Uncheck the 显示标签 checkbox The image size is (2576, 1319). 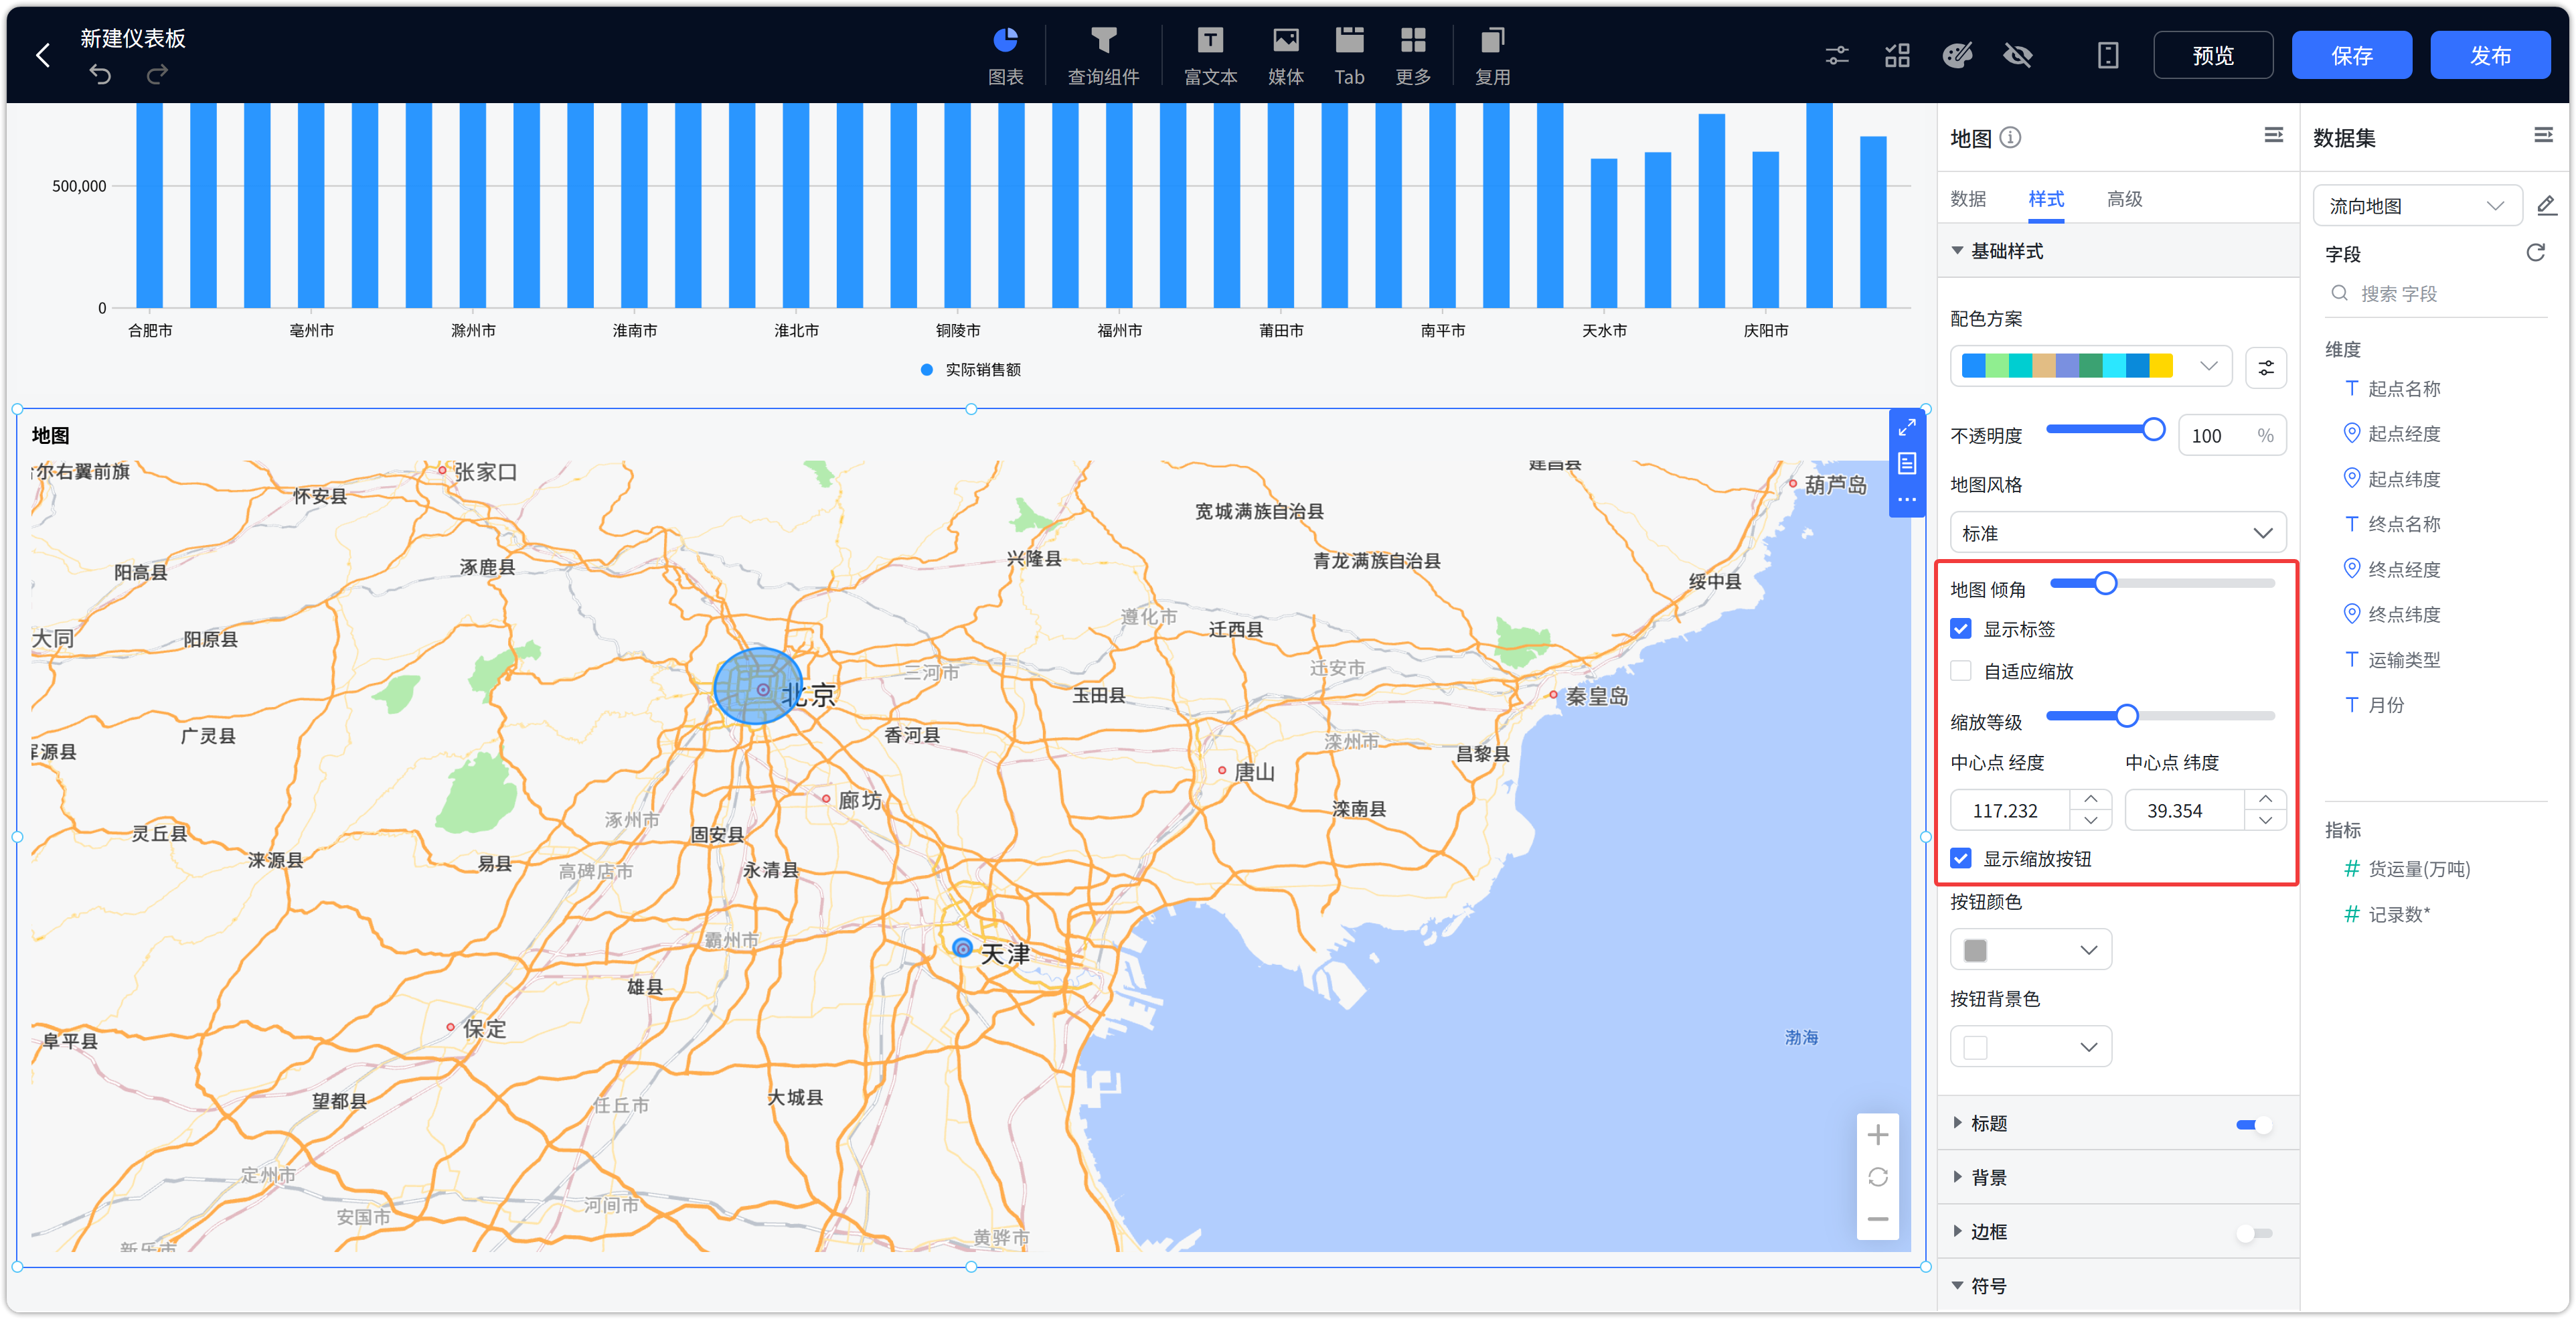tap(1961, 629)
